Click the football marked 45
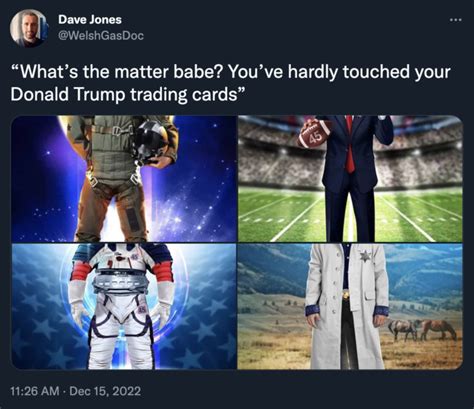This screenshot has height=409, width=474. (314, 134)
